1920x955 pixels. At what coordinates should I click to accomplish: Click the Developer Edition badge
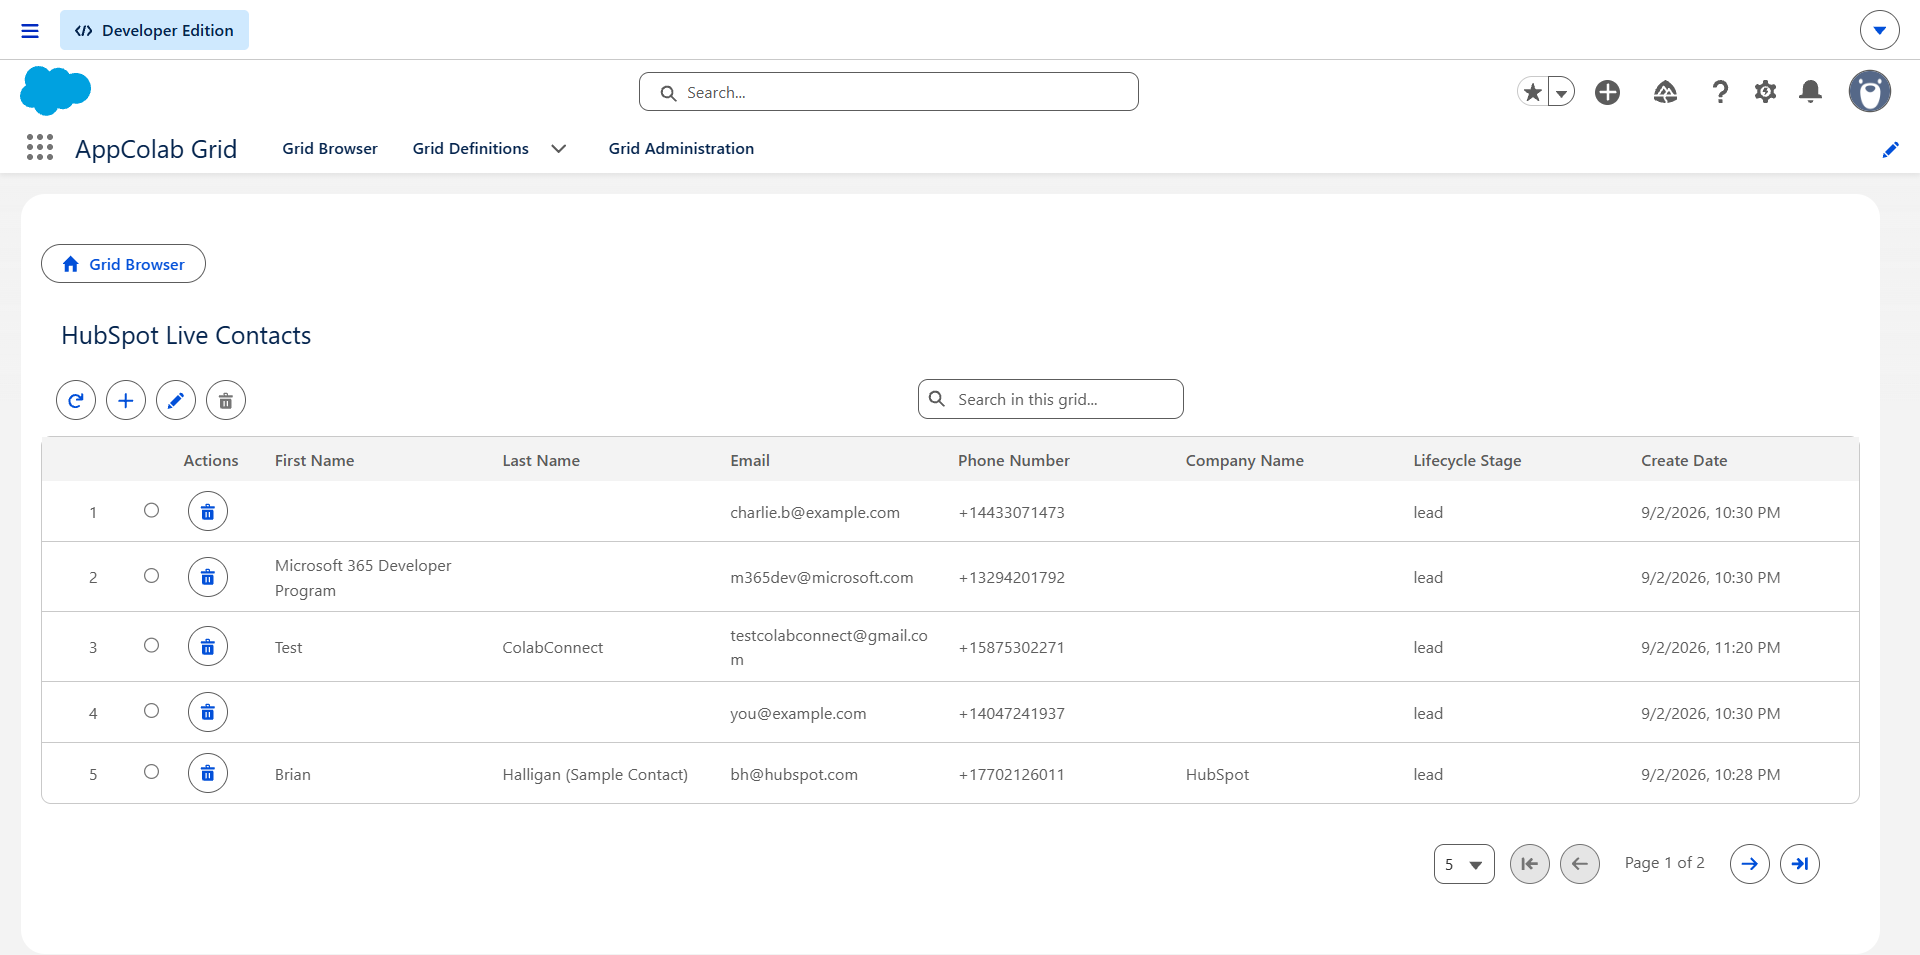154,30
